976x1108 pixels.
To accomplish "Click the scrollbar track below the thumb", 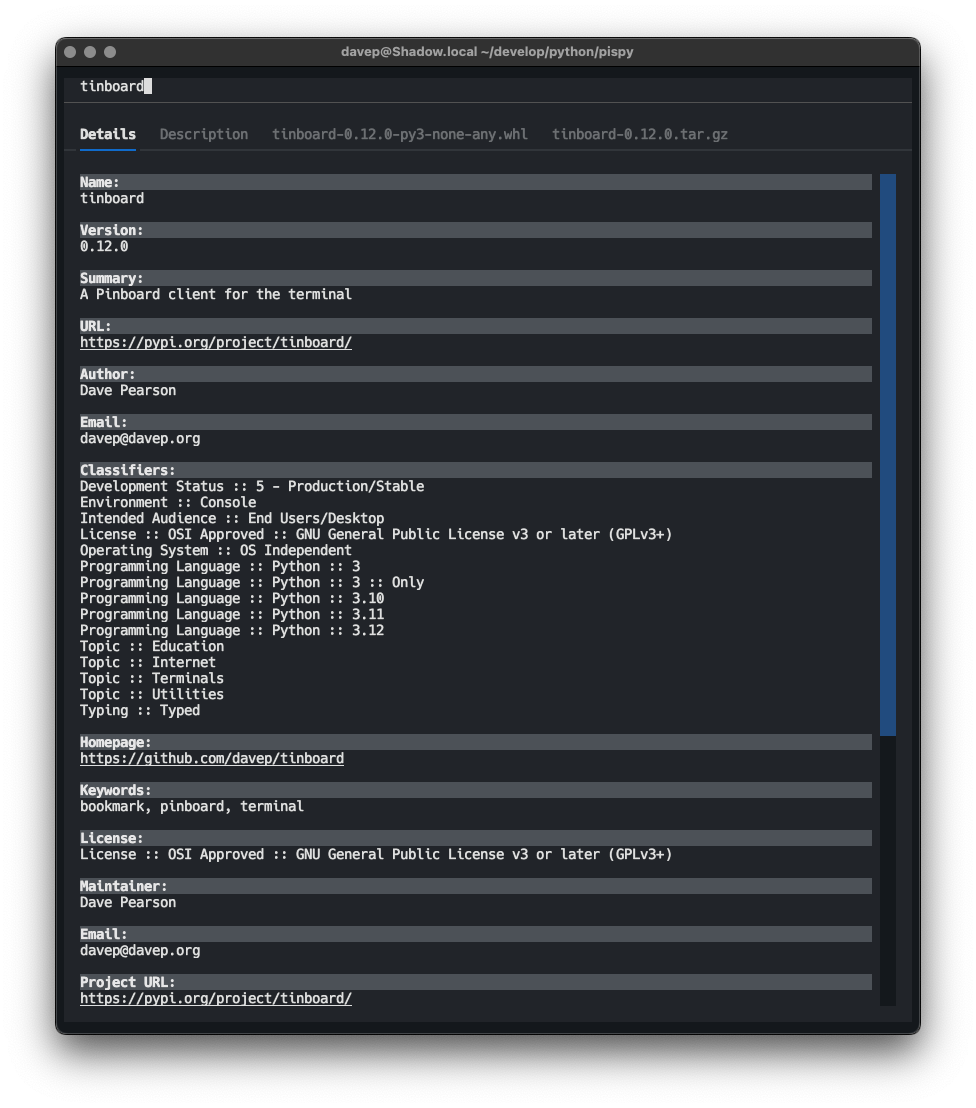I will pyautogui.click(x=887, y=880).
